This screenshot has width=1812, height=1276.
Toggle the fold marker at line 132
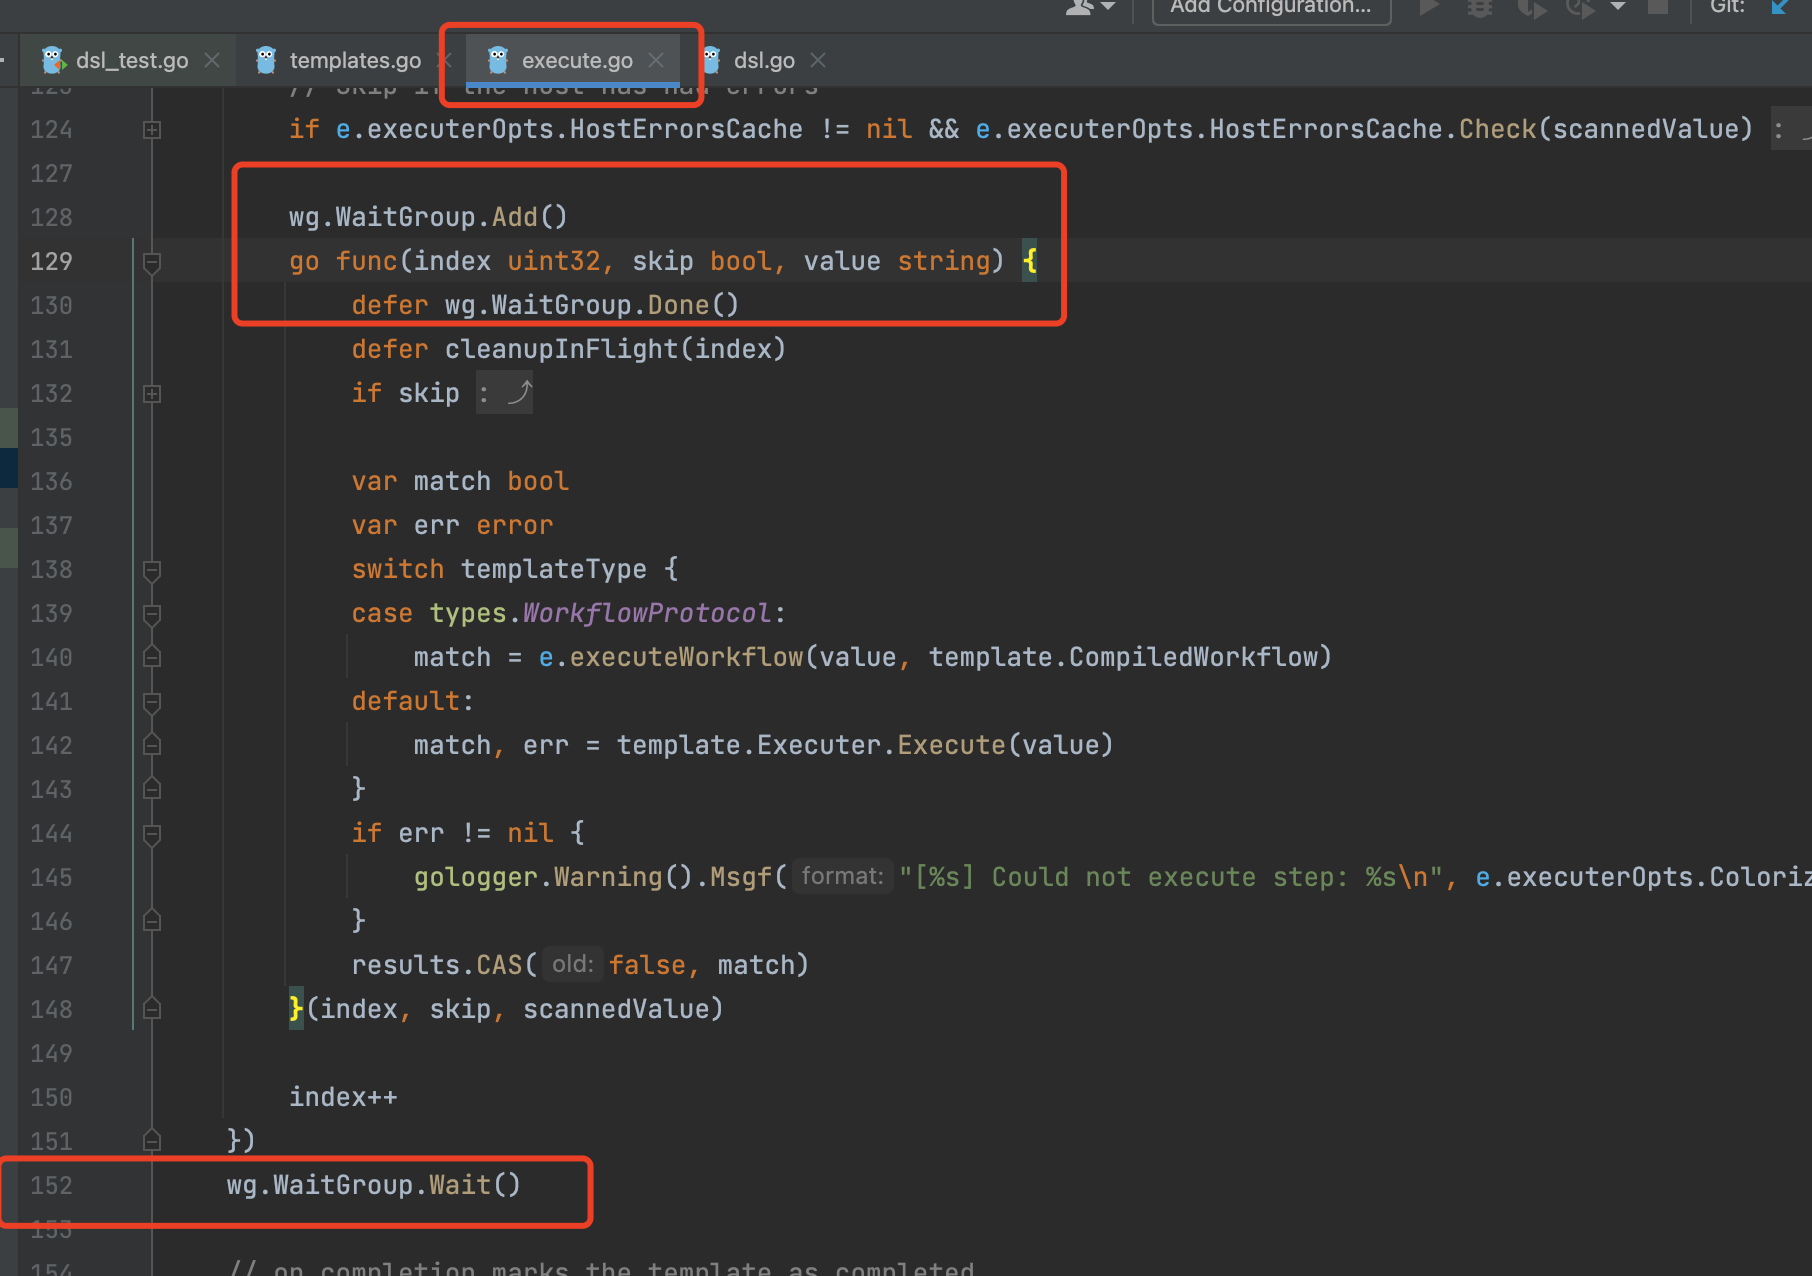[151, 393]
